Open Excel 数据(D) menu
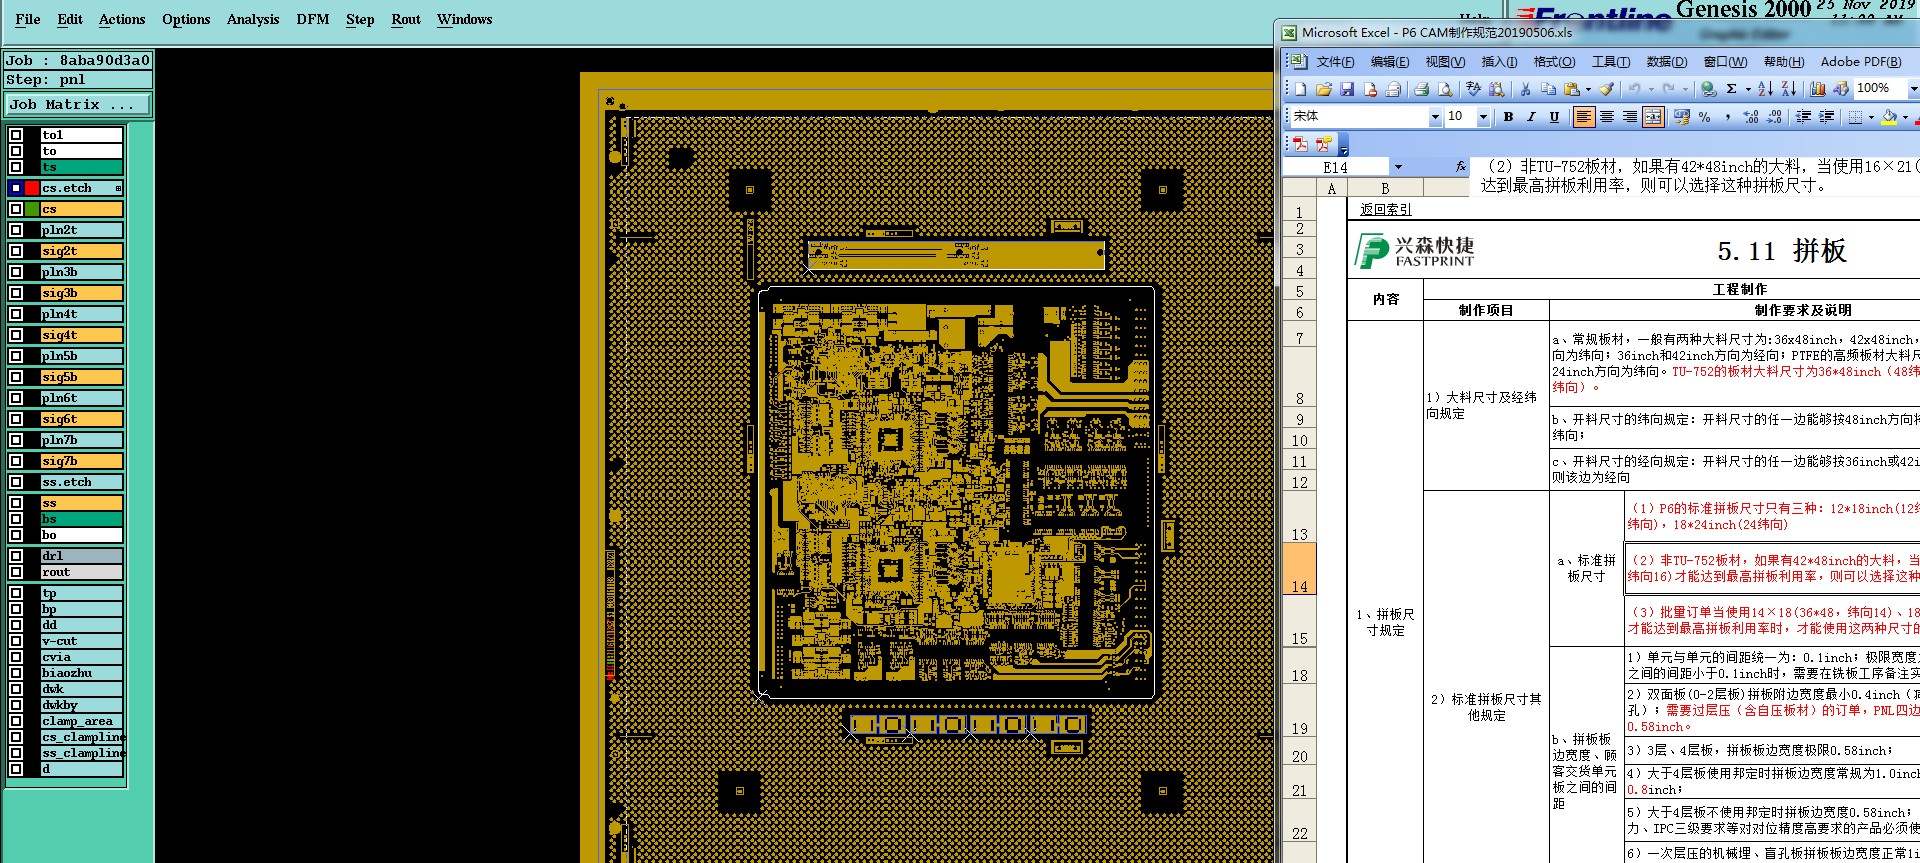Viewport: 1920px width, 863px height. (x=1667, y=62)
